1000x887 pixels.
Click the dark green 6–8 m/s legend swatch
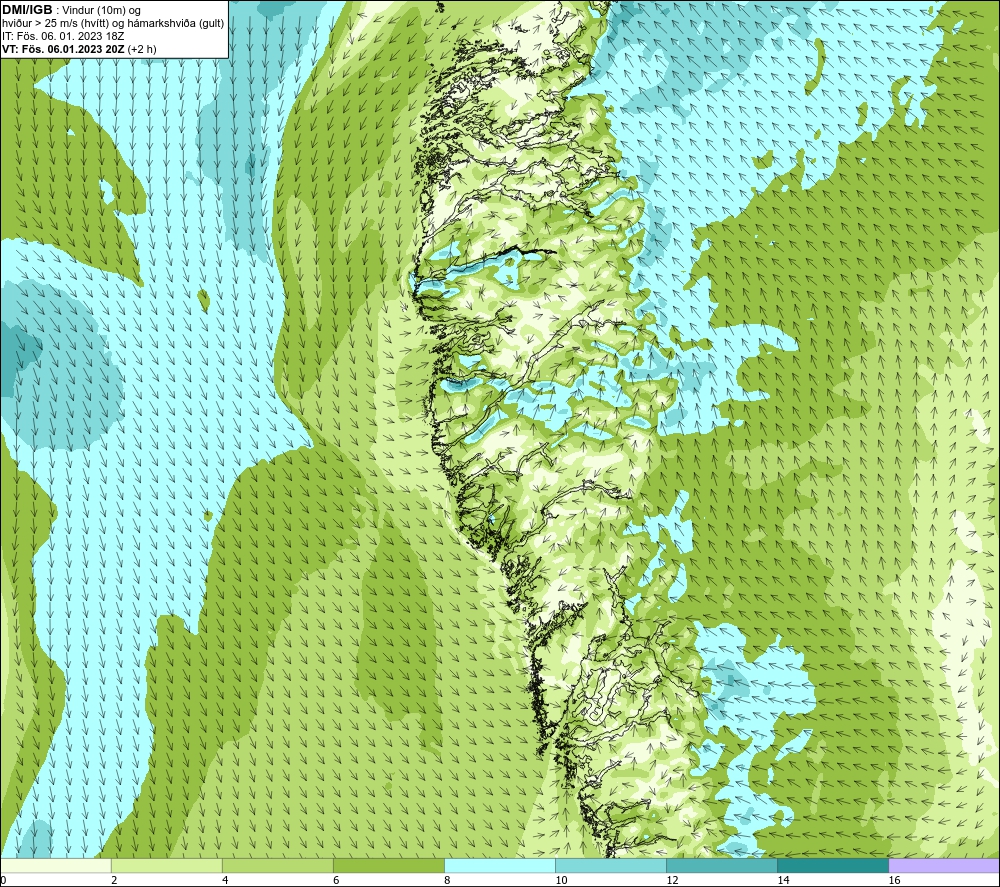[x=389, y=865]
